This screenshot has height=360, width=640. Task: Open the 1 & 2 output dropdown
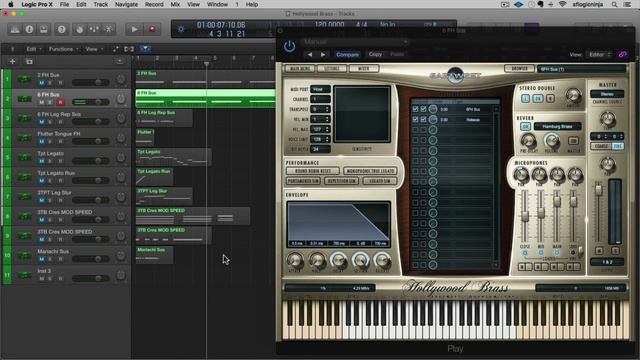pyautogui.click(x=607, y=262)
